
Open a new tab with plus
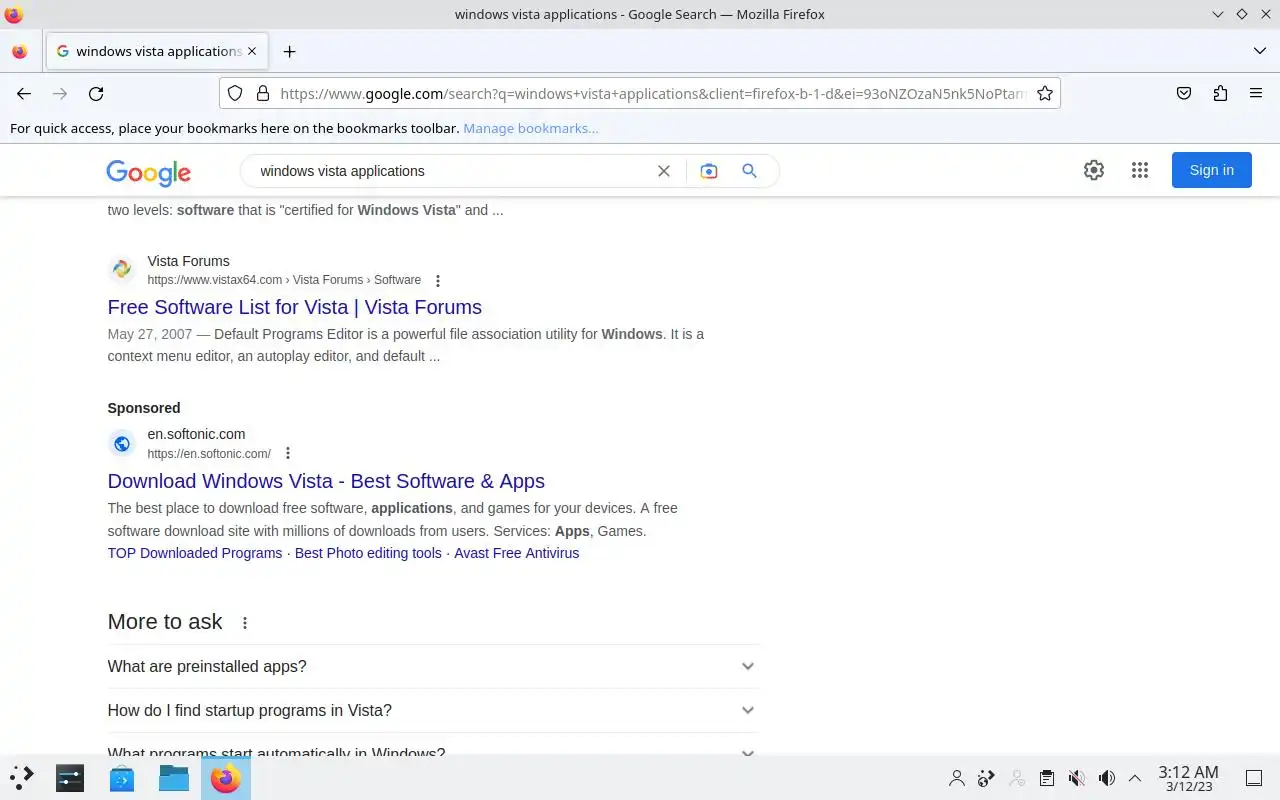click(x=289, y=51)
